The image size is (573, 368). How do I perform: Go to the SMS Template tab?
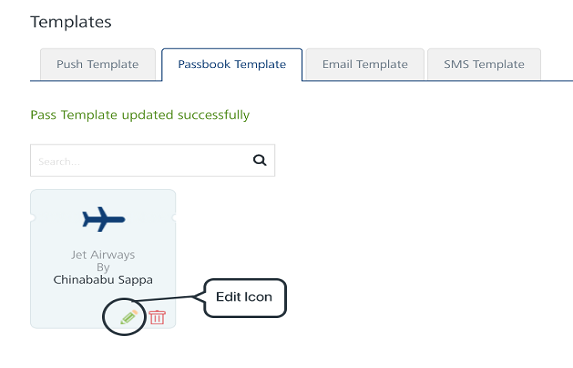(x=484, y=64)
